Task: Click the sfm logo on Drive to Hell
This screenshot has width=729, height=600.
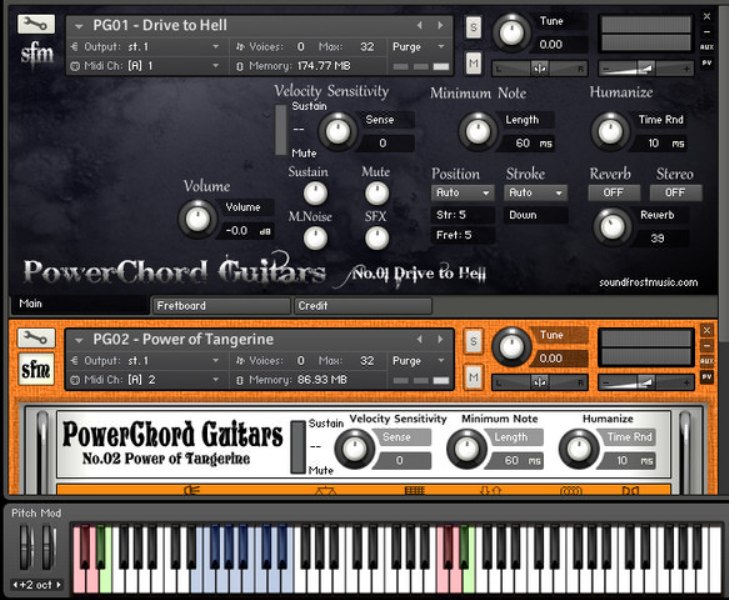Action: click(37, 53)
